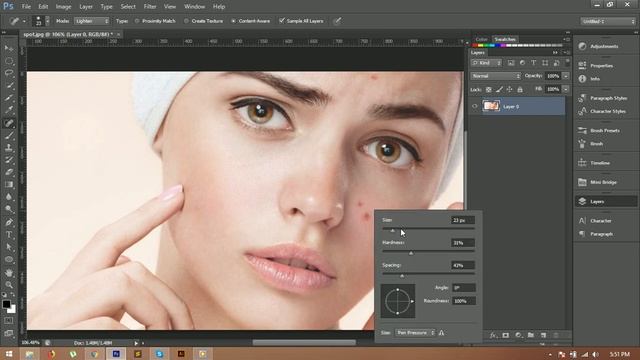Expand the Fill slider arrow
Screen dimensions: 640x360
[566, 89]
